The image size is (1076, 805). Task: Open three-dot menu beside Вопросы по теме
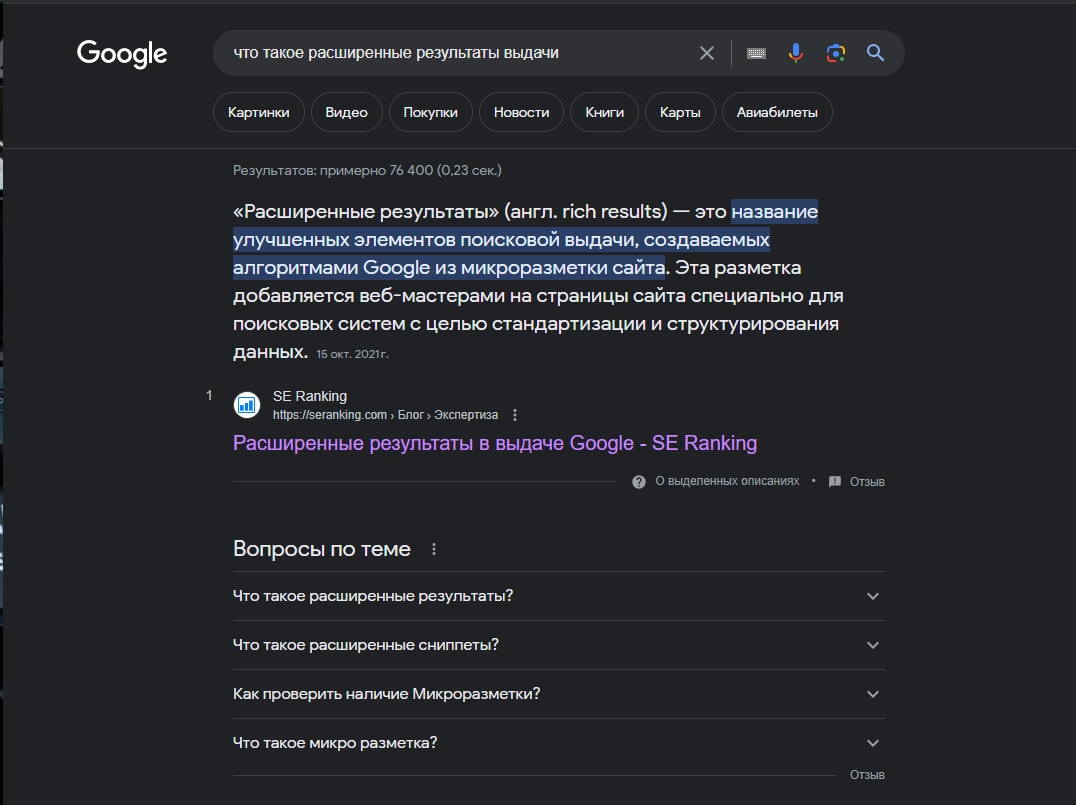pyautogui.click(x=434, y=549)
